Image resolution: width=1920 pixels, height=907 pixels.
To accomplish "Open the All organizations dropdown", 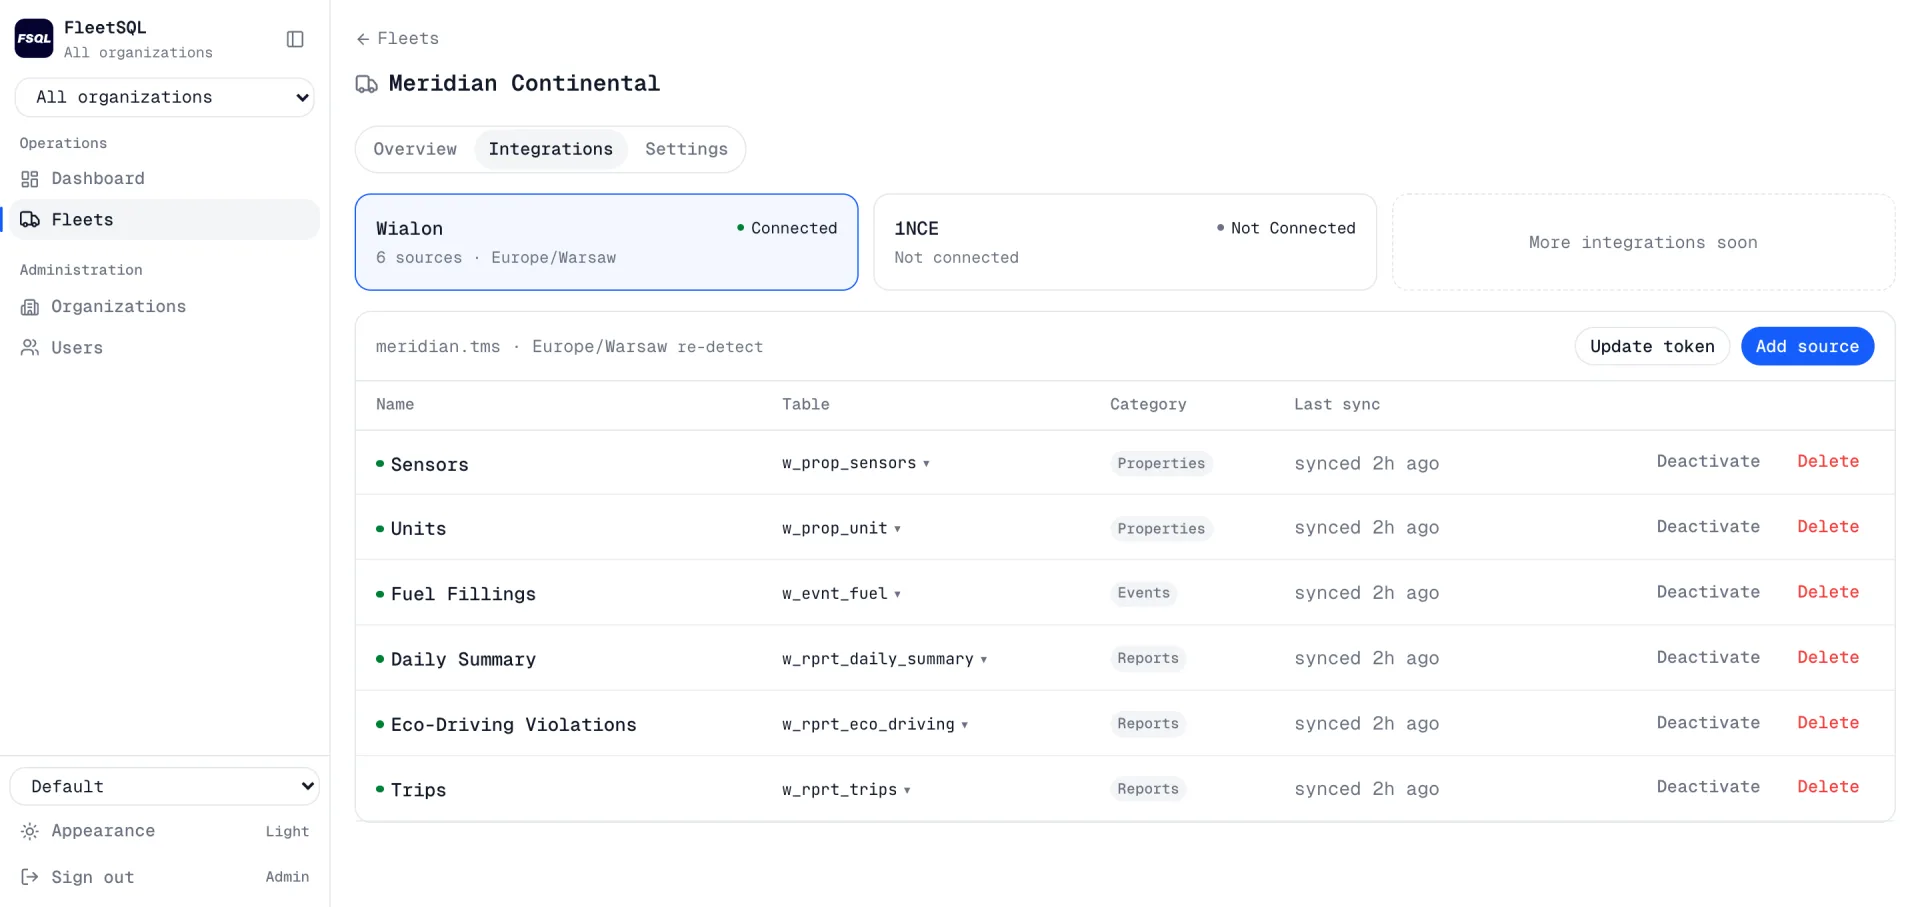I will (165, 97).
